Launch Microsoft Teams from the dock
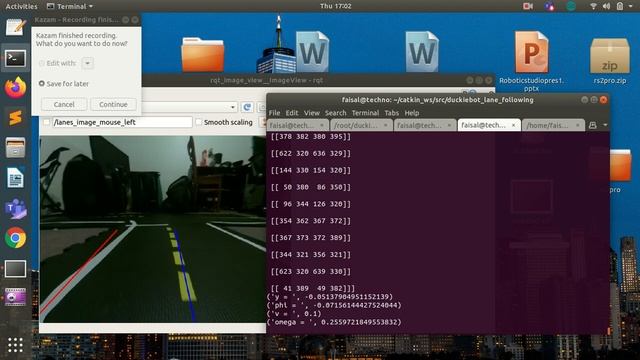Viewport: 640px width, 360px height. [x=15, y=208]
